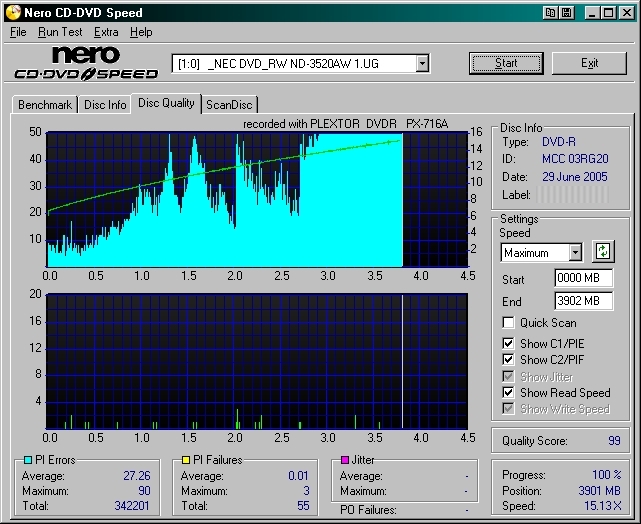The width and height of the screenshot is (641, 524).
Task: Click the Quality Score value 99
Action: (614, 441)
